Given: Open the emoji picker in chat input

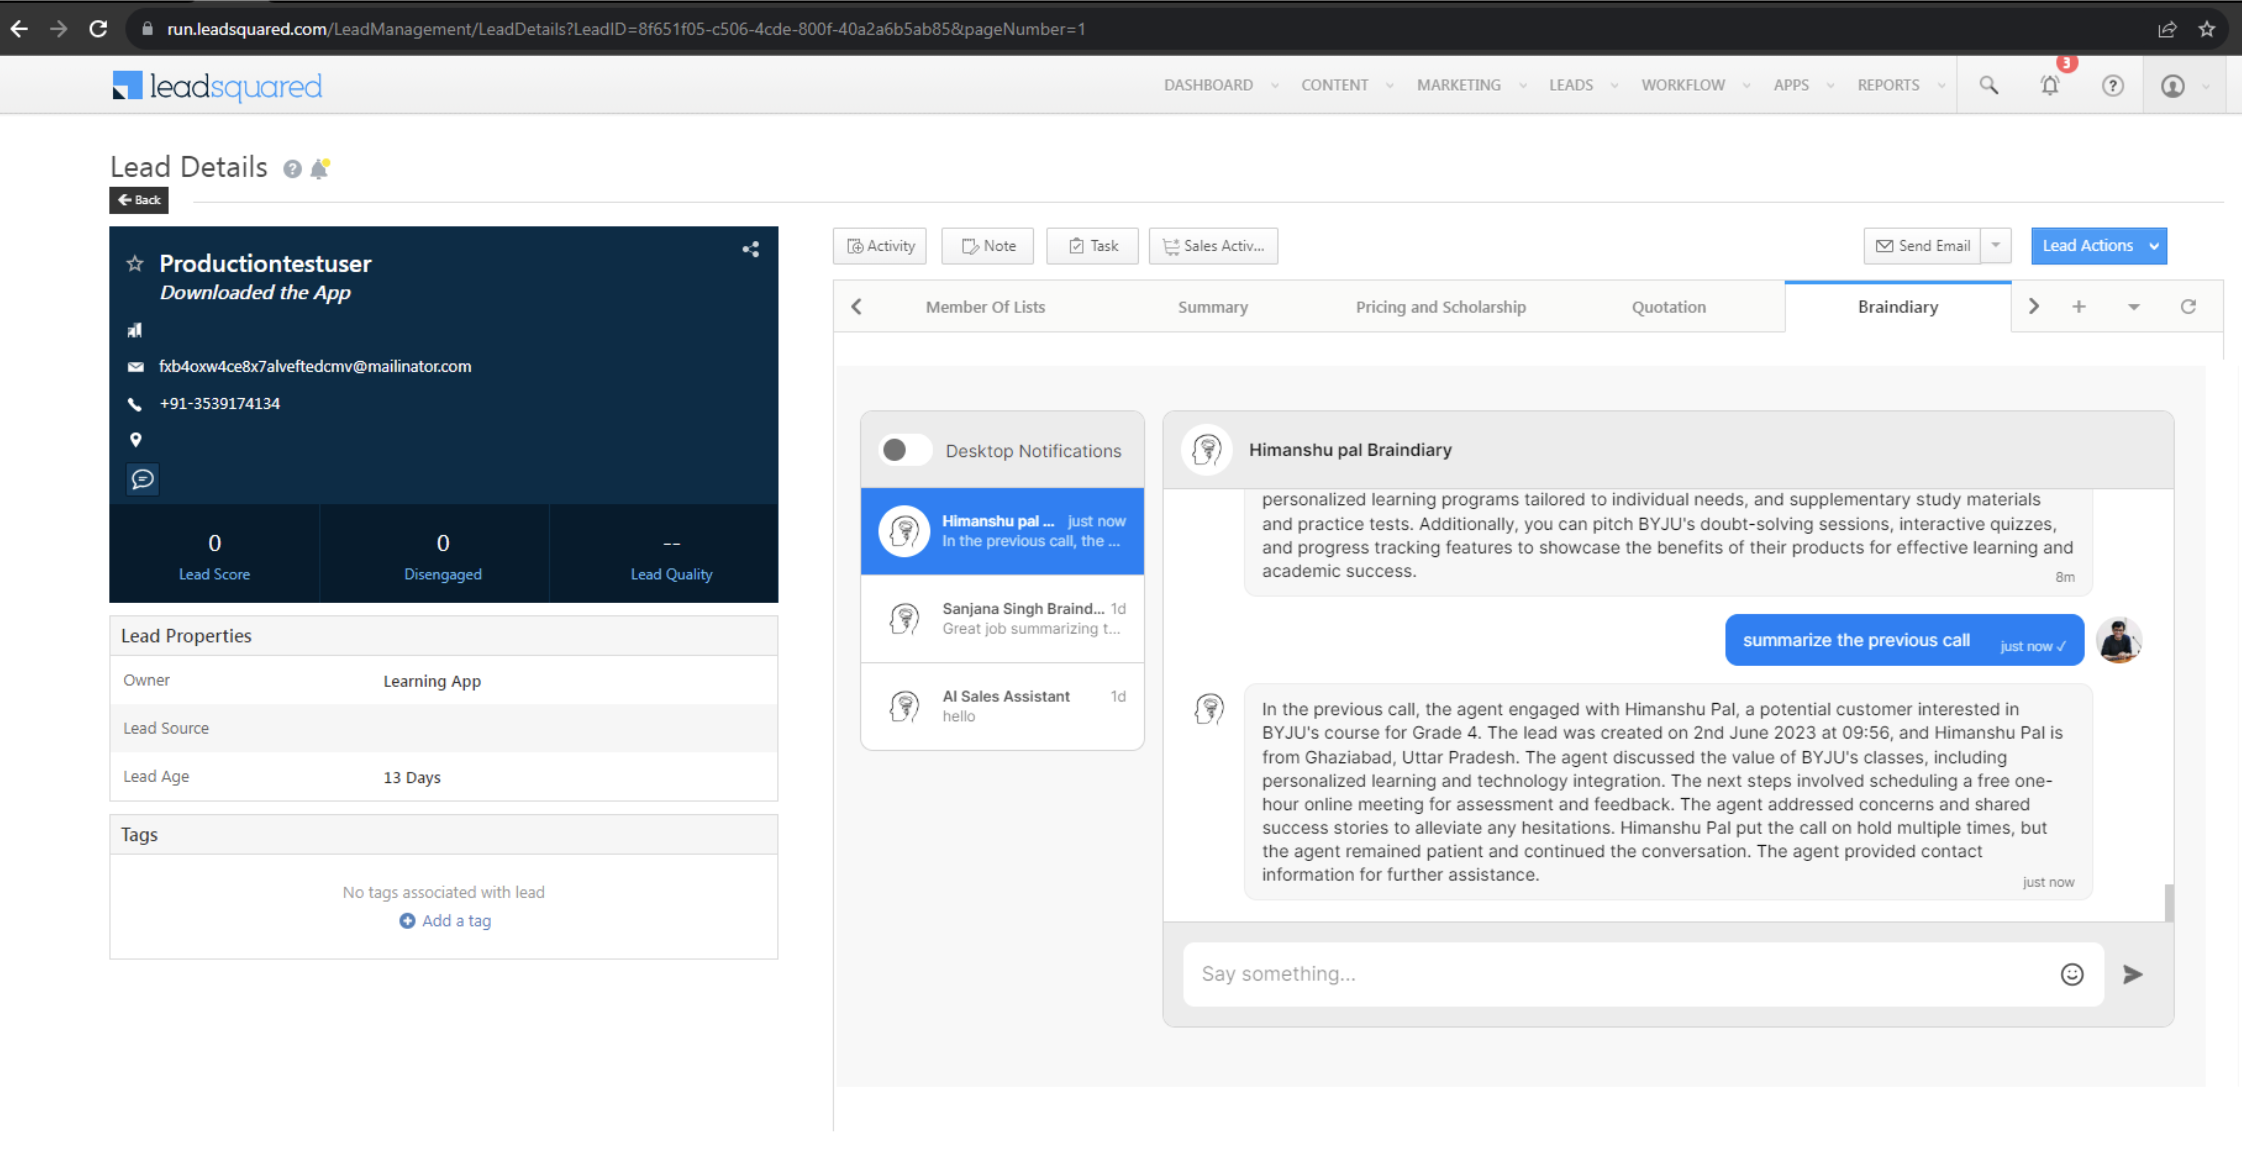Looking at the screenshot, I should 2072,974.
